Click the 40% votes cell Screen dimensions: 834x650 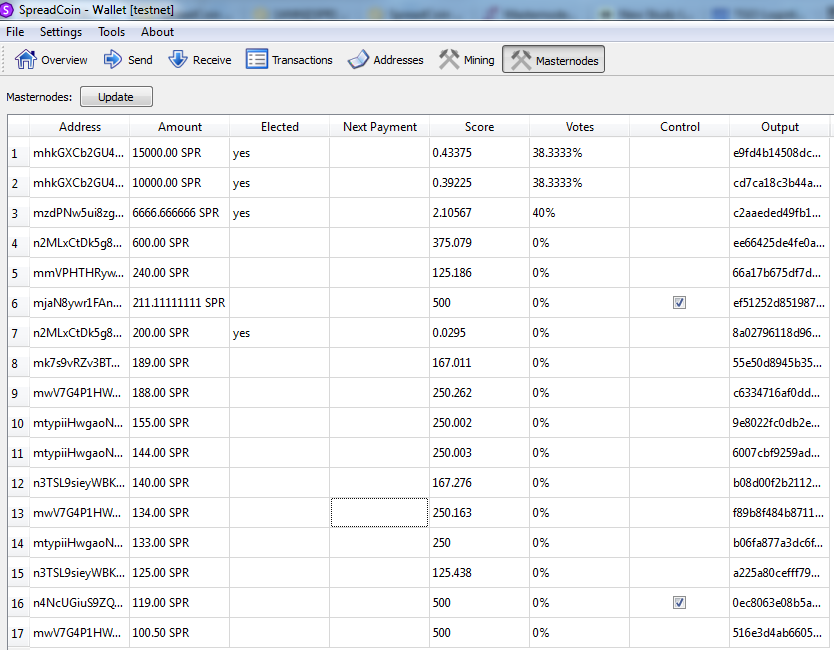pos(580,213)
